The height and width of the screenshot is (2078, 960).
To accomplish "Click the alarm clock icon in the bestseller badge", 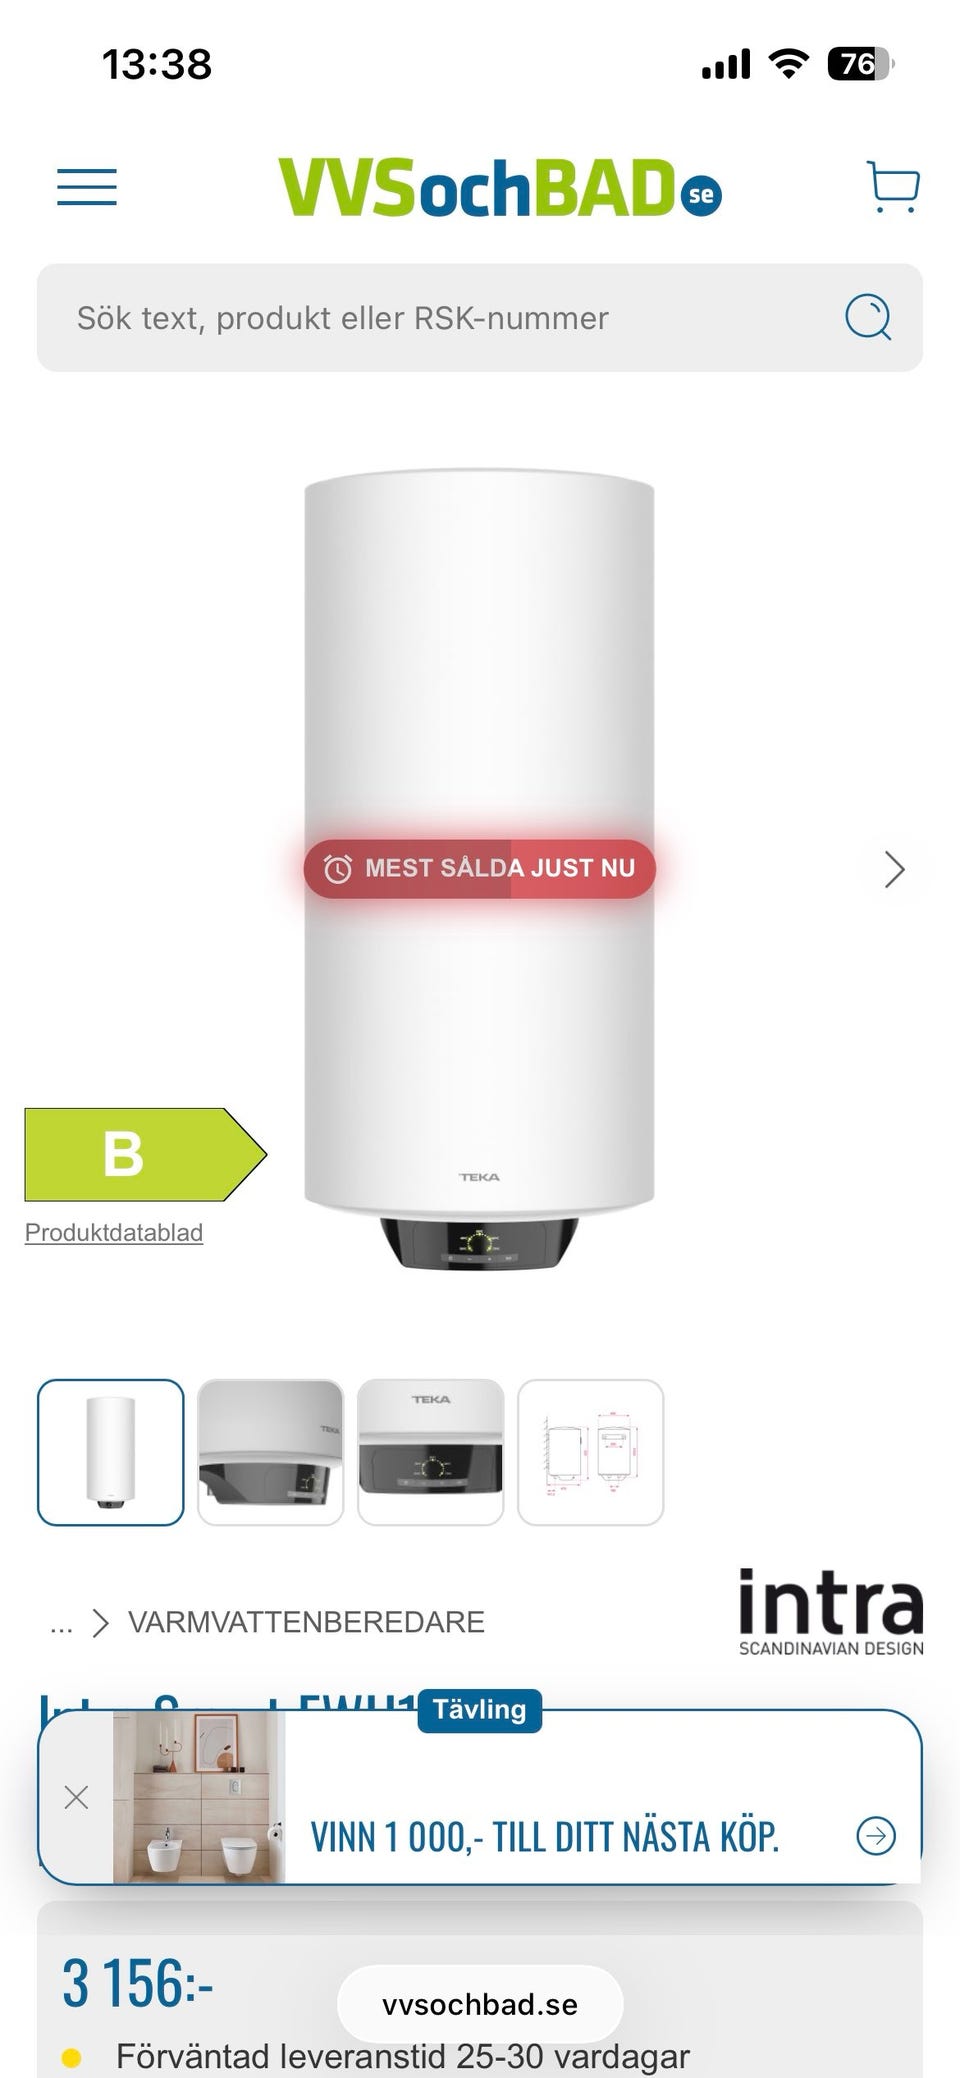I will point(338,869).
